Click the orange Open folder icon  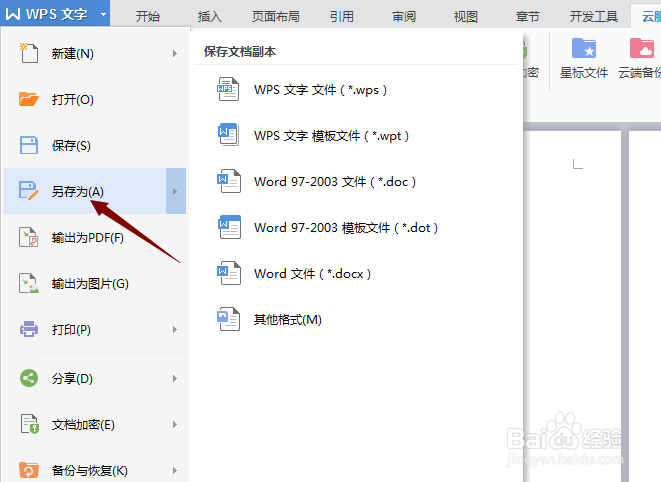click(x=29, y=99)
